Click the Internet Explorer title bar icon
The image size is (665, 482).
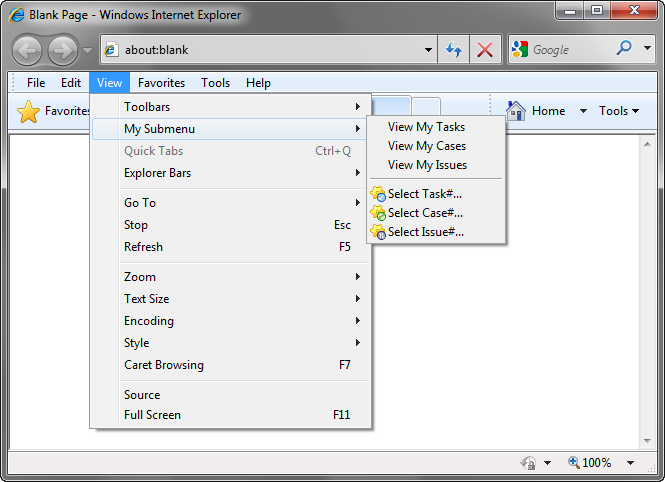[17, 15]
